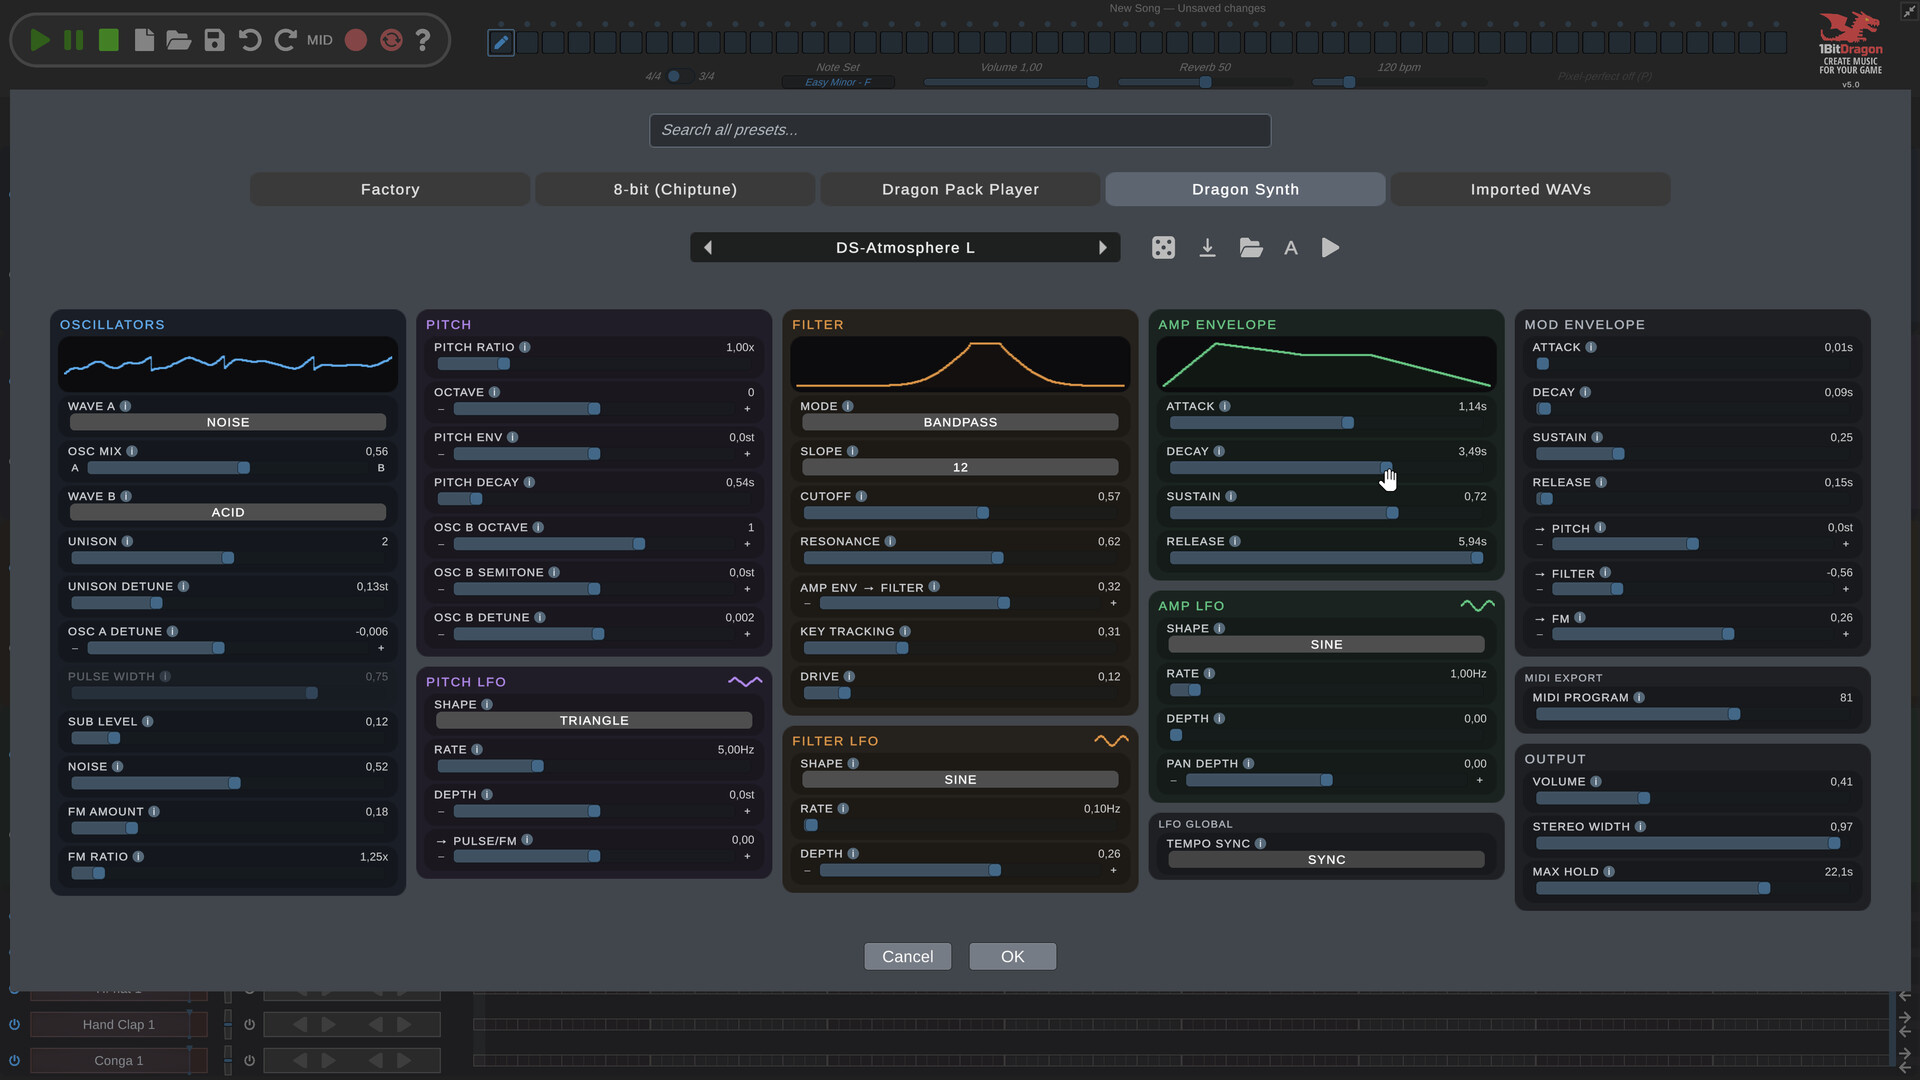Adjust the filter Cutoff slider
1920x1080 pixels.
click(x=960, y=513)
